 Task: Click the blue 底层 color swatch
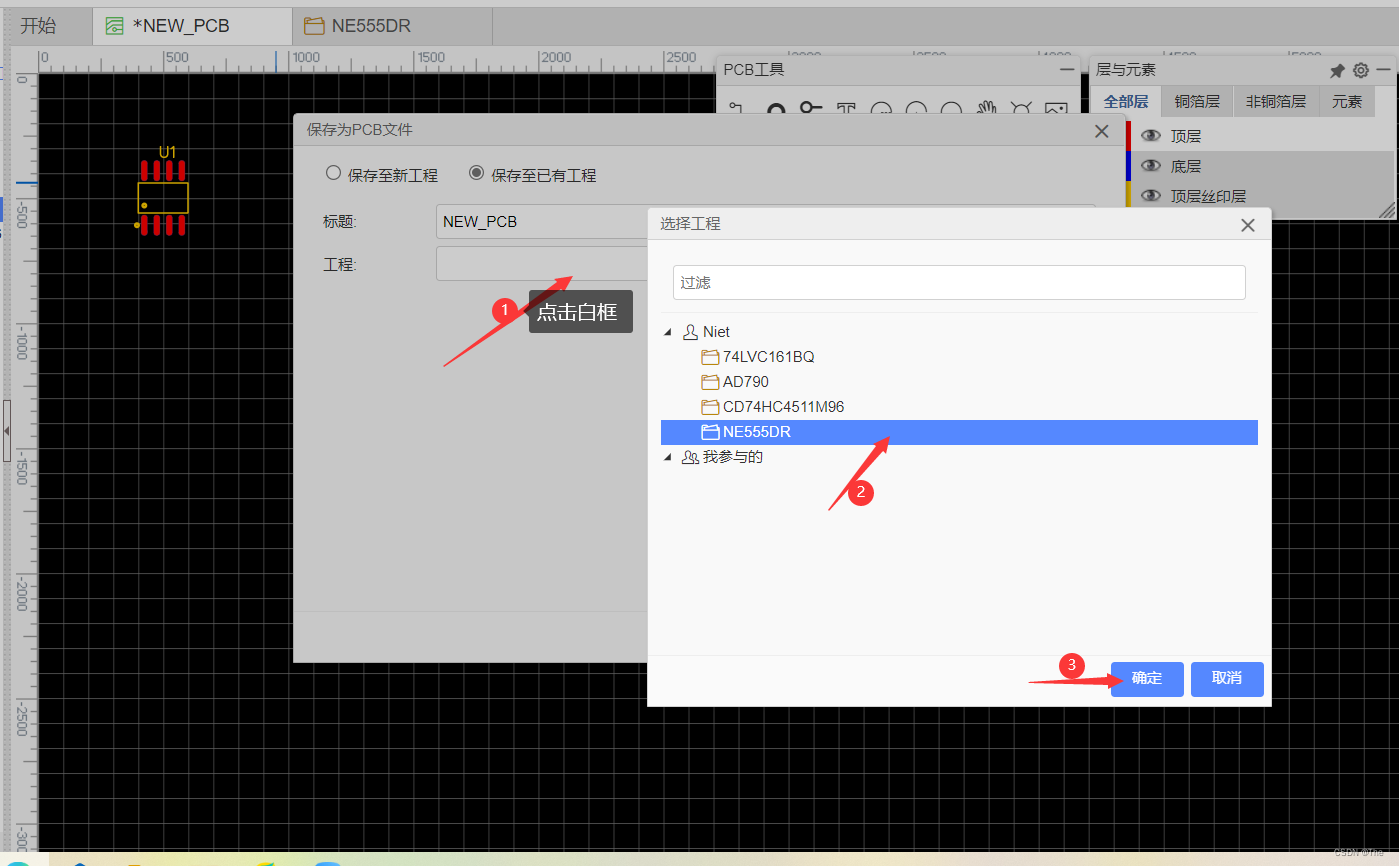1128,166
